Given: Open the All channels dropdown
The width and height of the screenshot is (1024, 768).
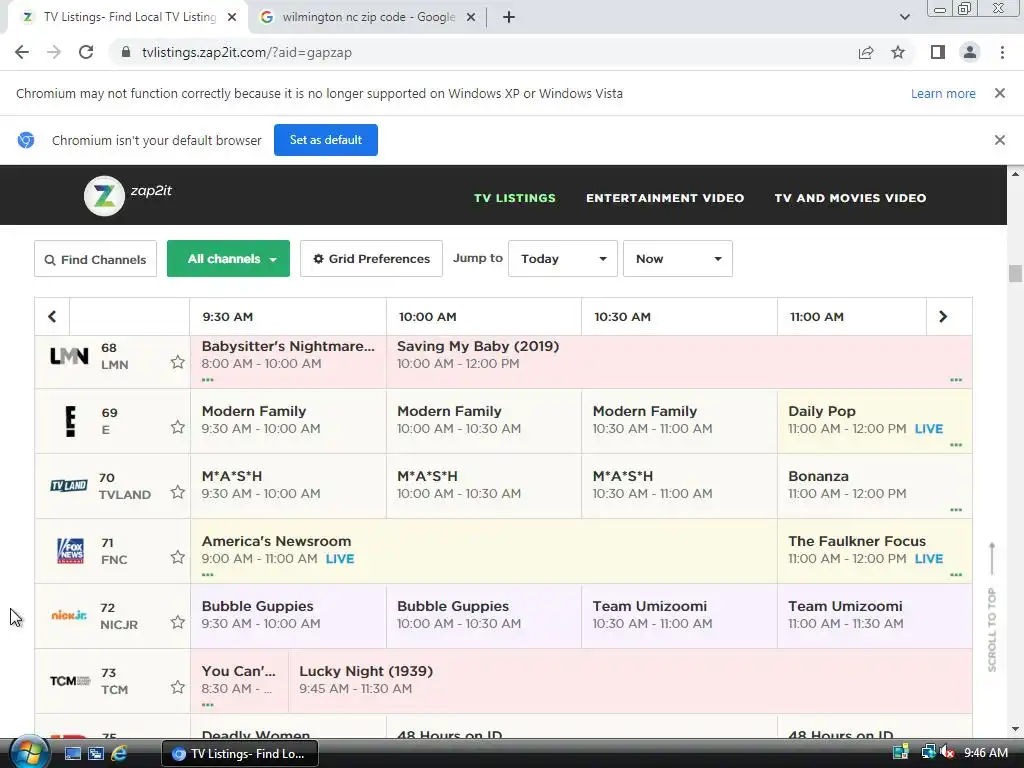Looking at the screenshot, I should 229,259.
